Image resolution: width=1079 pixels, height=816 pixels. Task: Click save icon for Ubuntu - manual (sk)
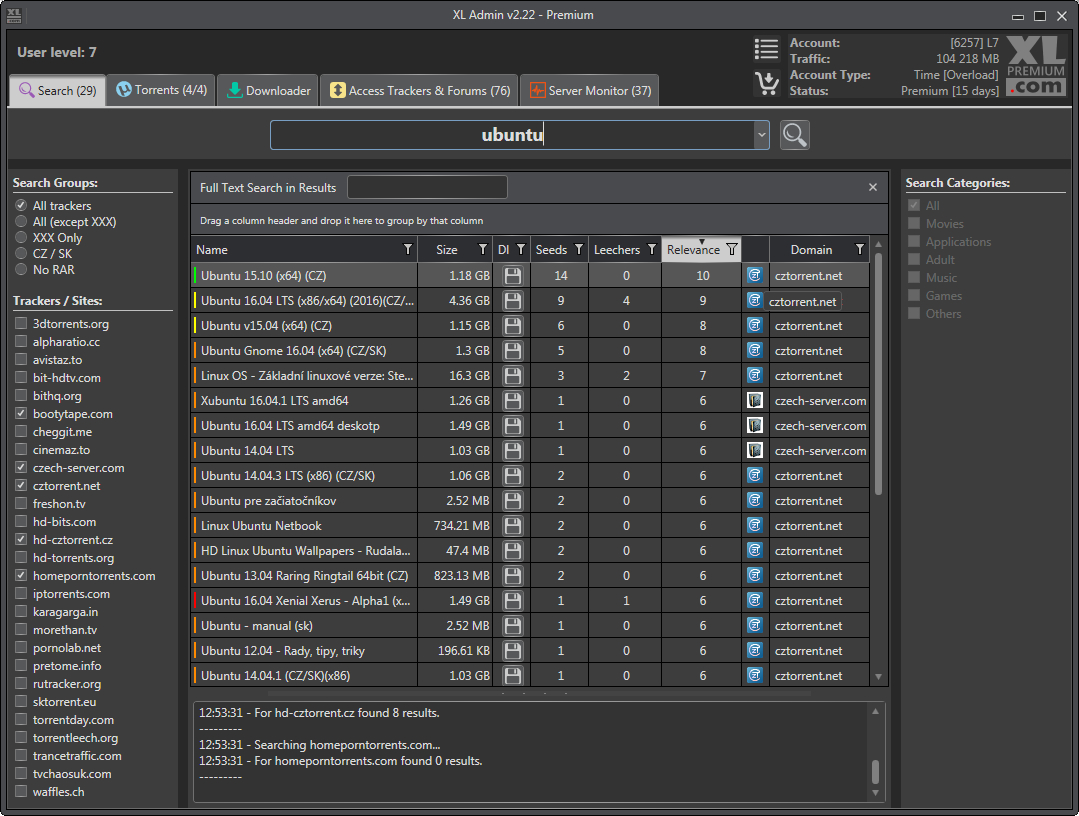pos(512,625)
